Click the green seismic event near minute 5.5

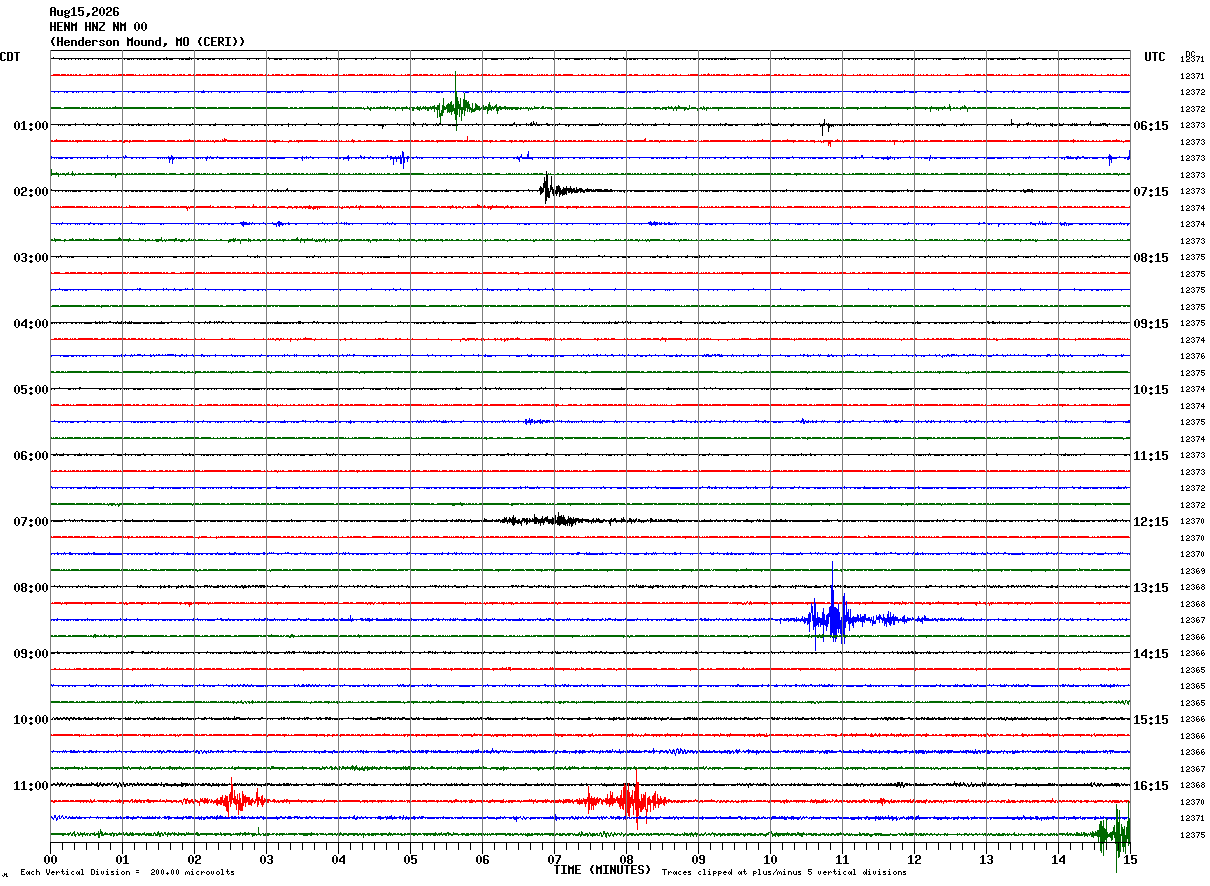[x=460, y=104]
